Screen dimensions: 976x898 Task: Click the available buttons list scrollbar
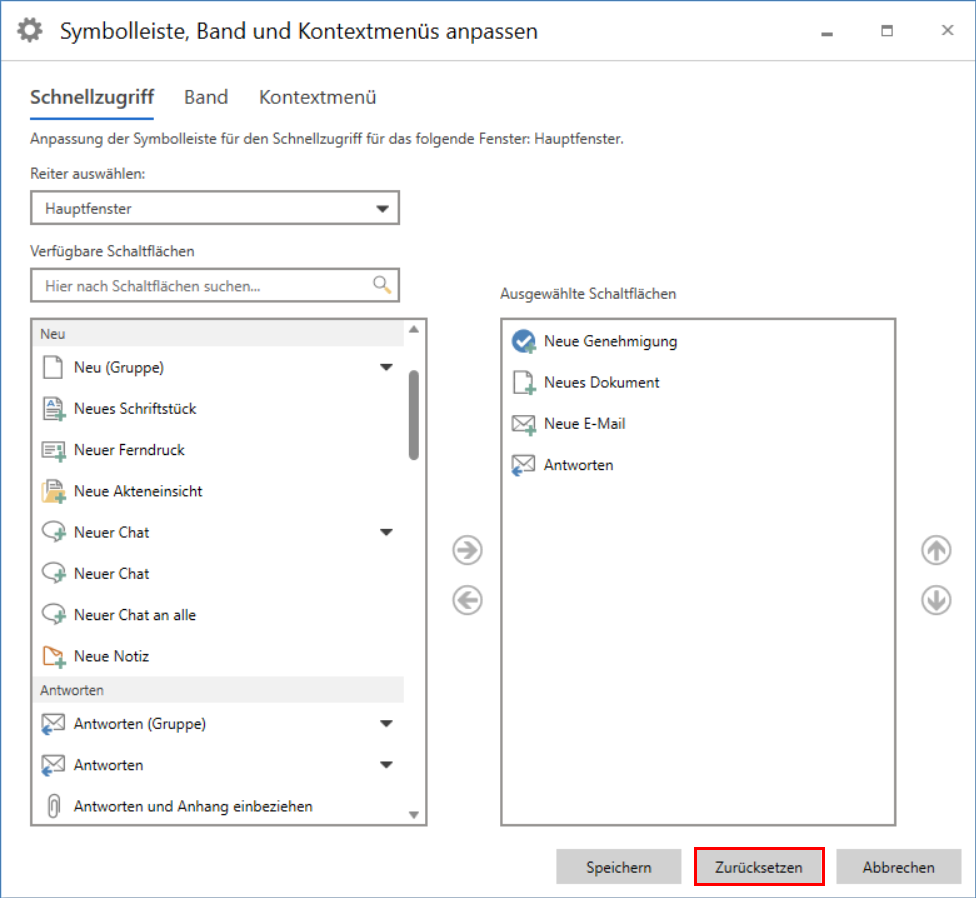[x=414, y=415]
